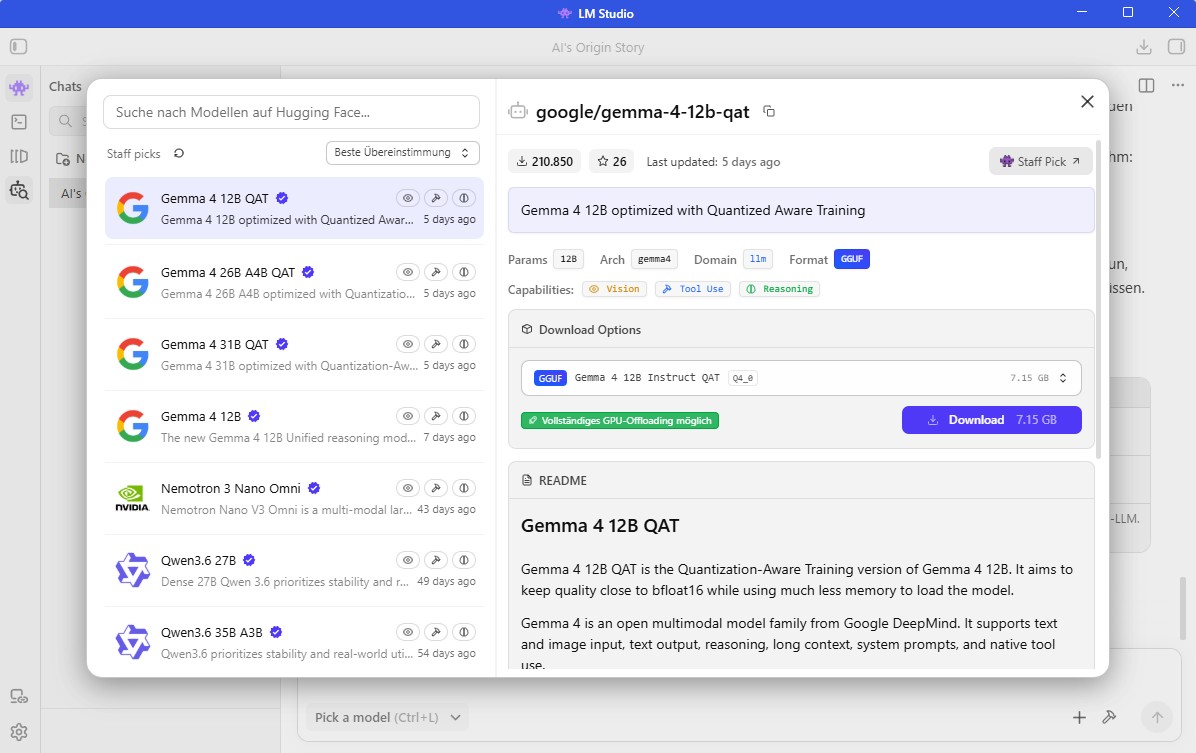Select the Qwen3.6 35B A3B model

click(294, 642)
